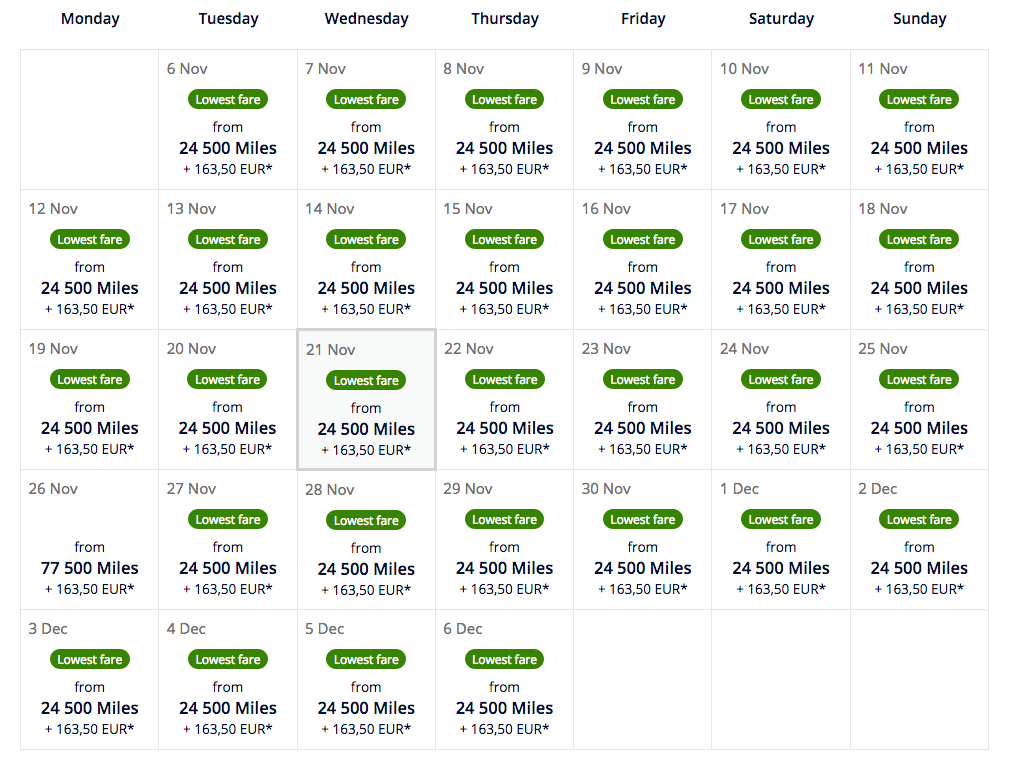
Task: Choose the 19 Nov date cell
Action: point(90,400)
